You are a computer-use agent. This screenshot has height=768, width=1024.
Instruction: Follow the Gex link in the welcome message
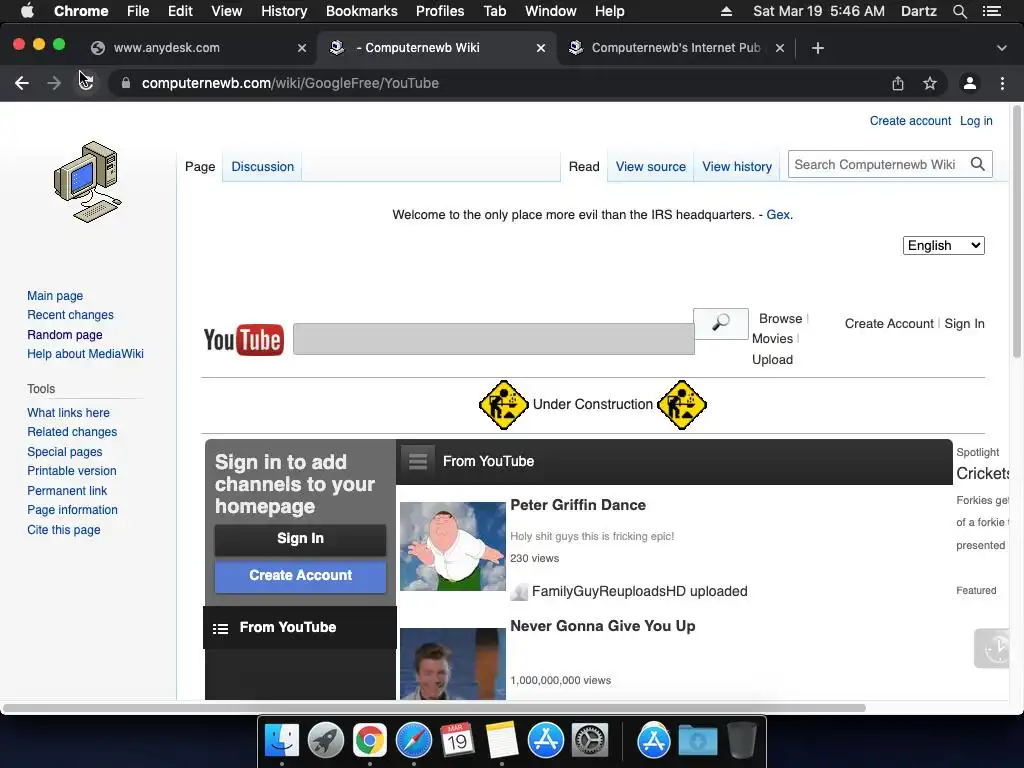(x=778, y=215)
